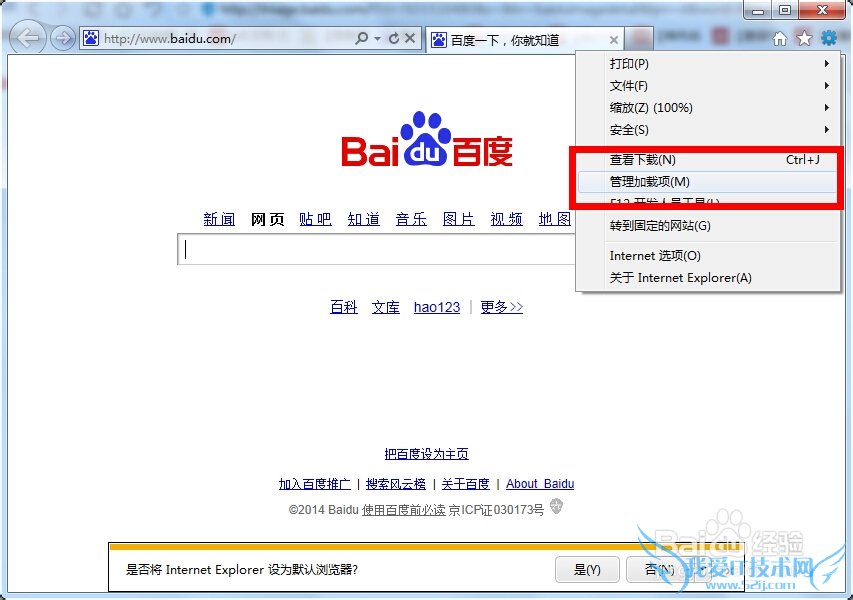Open the 新闻 link

pos(219,219)
